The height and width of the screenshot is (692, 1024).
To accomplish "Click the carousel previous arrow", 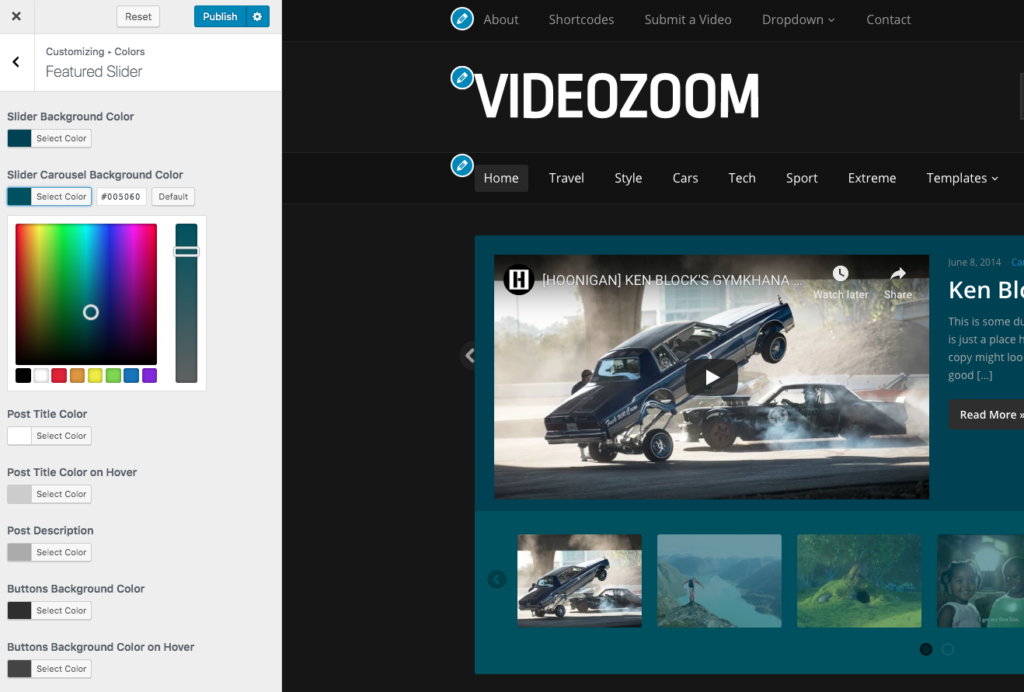I will tap(497, 580).
